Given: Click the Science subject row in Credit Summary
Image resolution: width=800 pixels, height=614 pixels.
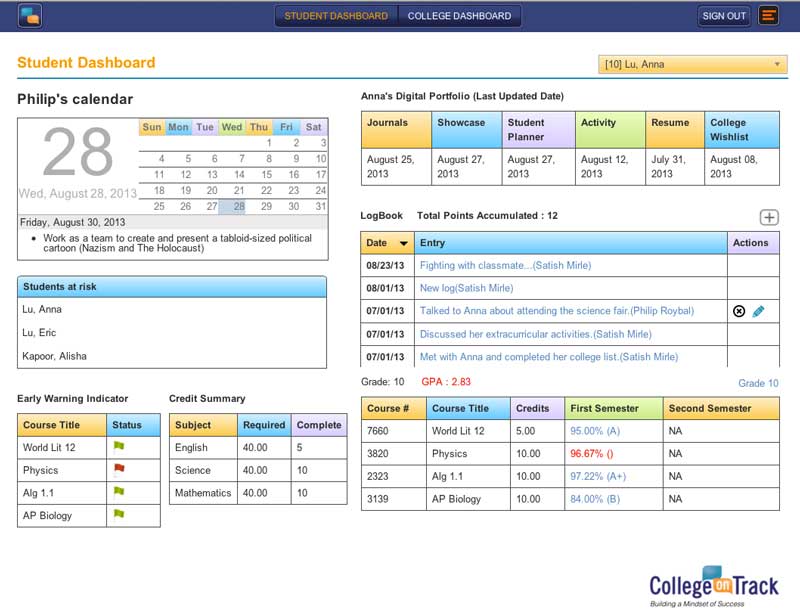Looking at the screenshot, I should coord(258,470).
